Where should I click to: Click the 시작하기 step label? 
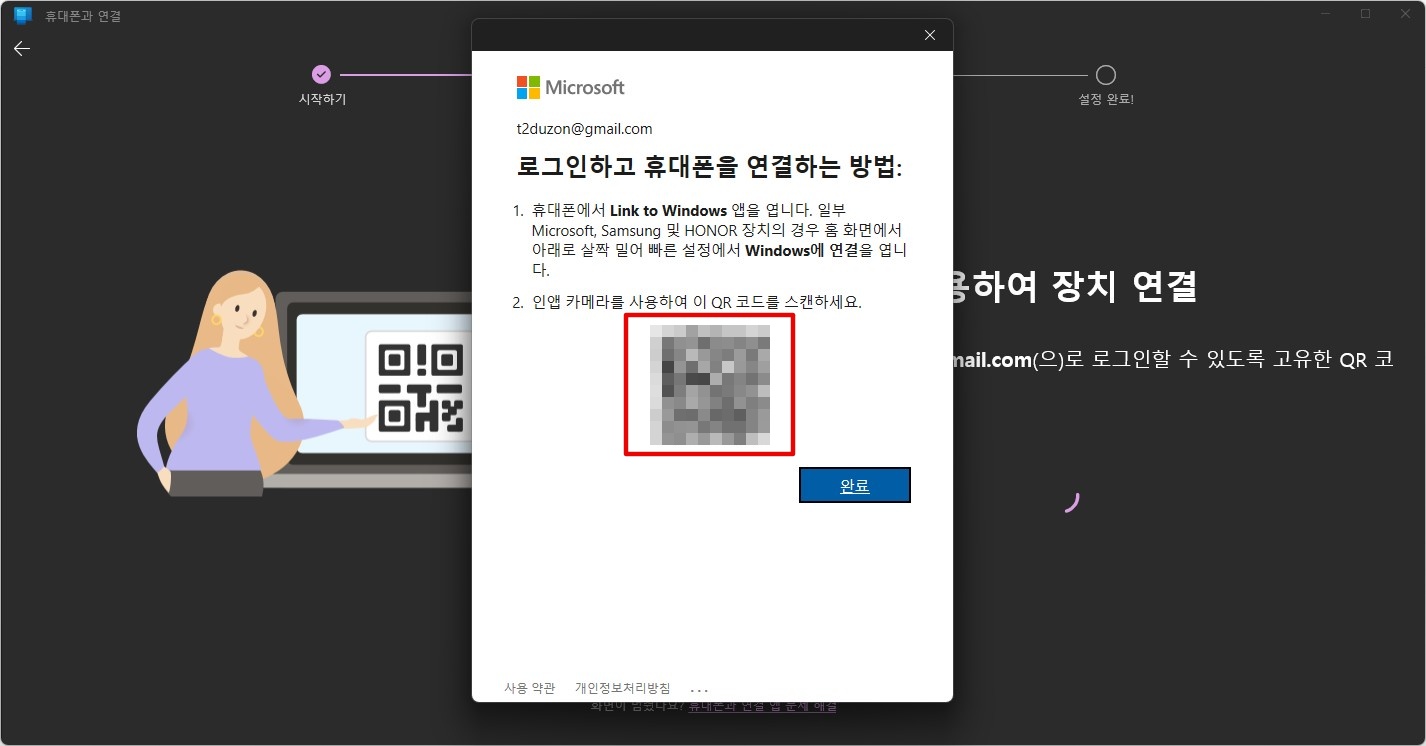point(322,100)
